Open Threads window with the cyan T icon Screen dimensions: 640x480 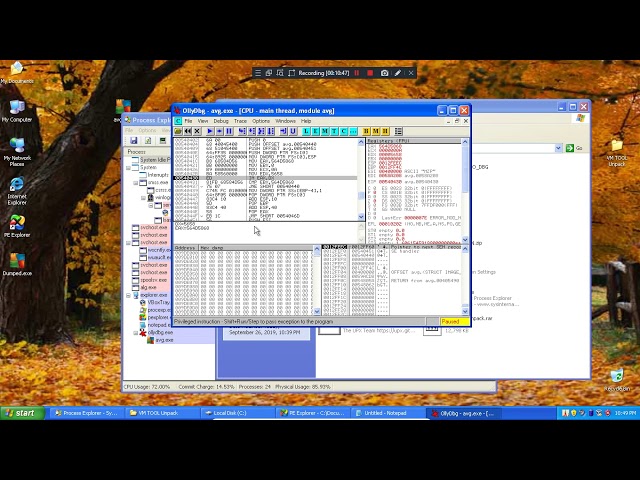pos(334,131)
